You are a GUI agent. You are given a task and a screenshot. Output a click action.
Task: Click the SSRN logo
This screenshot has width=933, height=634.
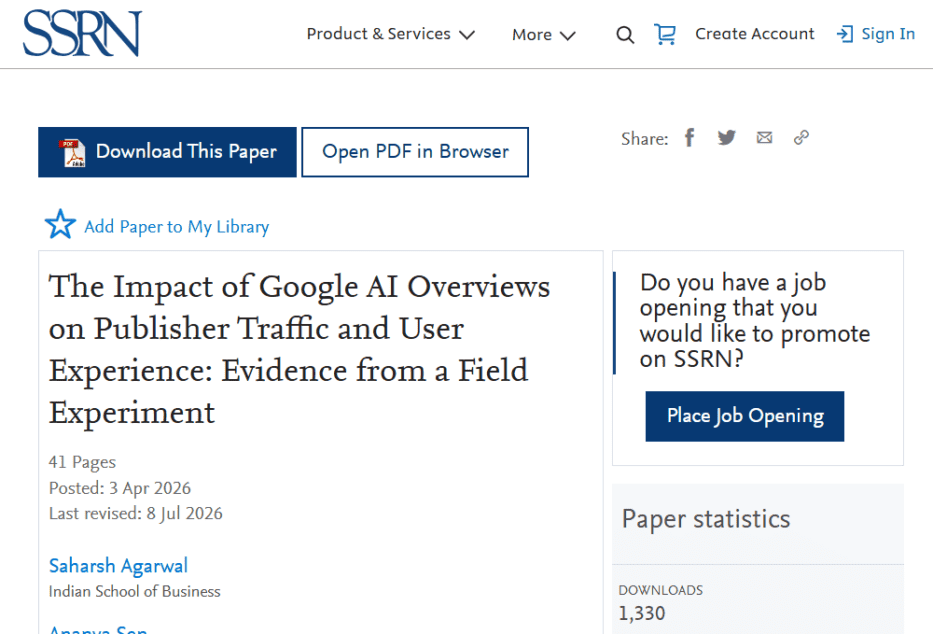click(x=82, y=33)
